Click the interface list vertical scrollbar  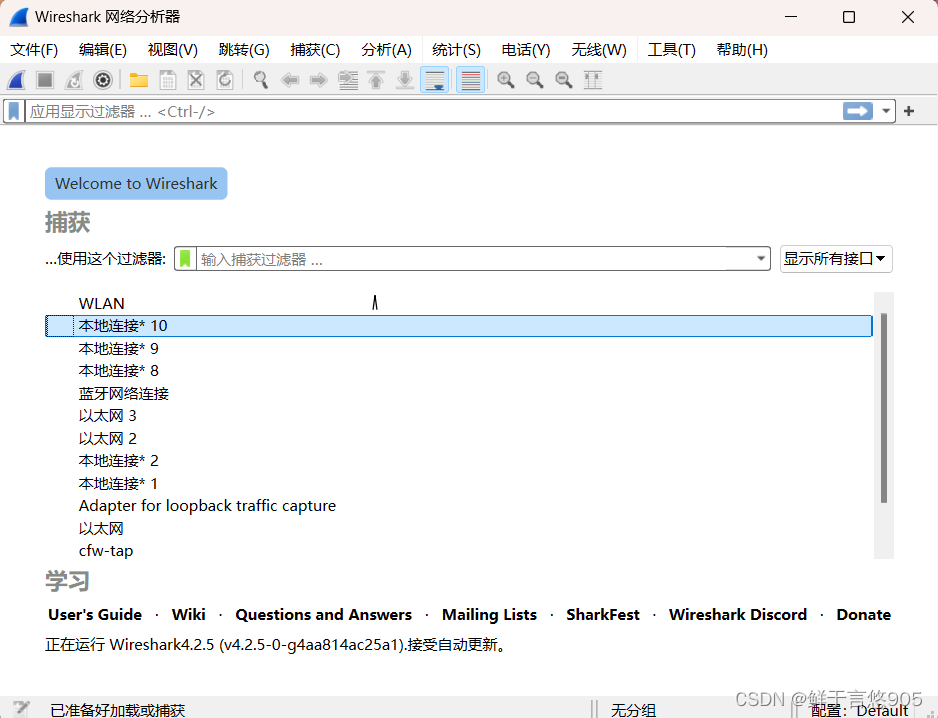point(884,407)
